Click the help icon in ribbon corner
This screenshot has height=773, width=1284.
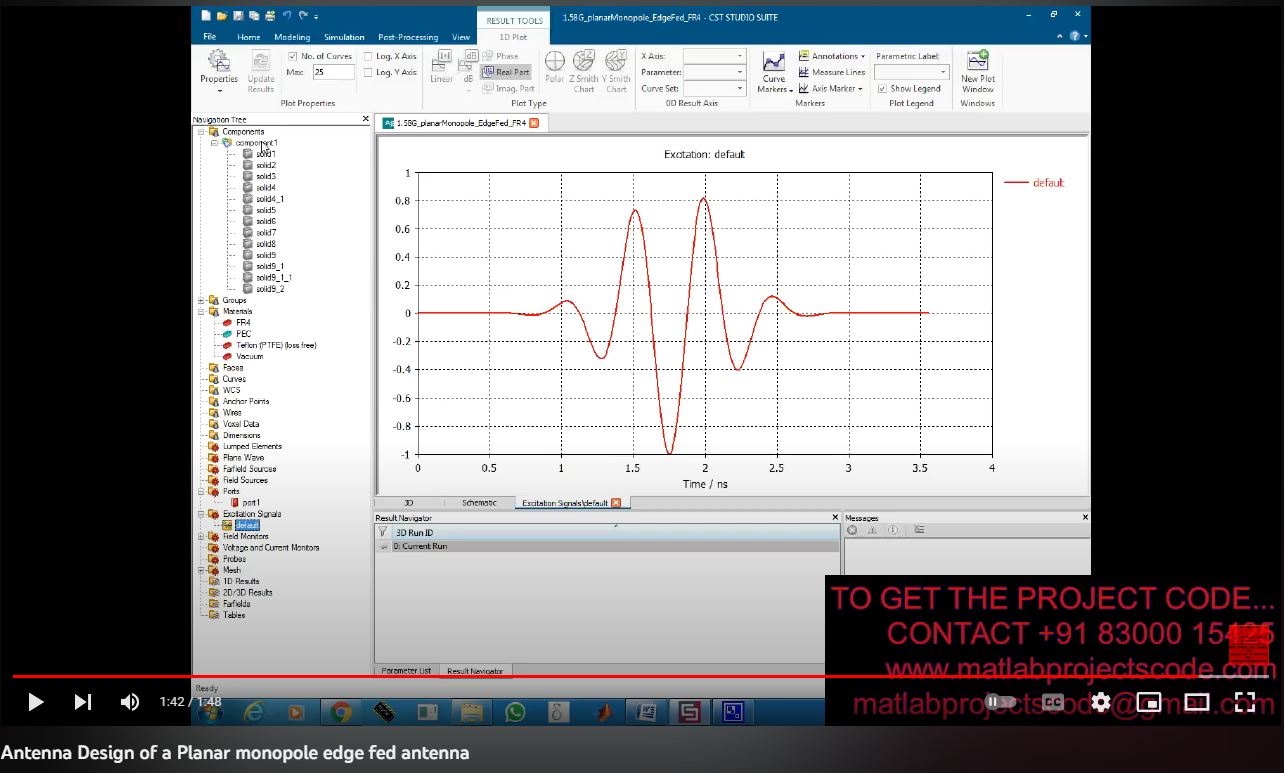1075,36
